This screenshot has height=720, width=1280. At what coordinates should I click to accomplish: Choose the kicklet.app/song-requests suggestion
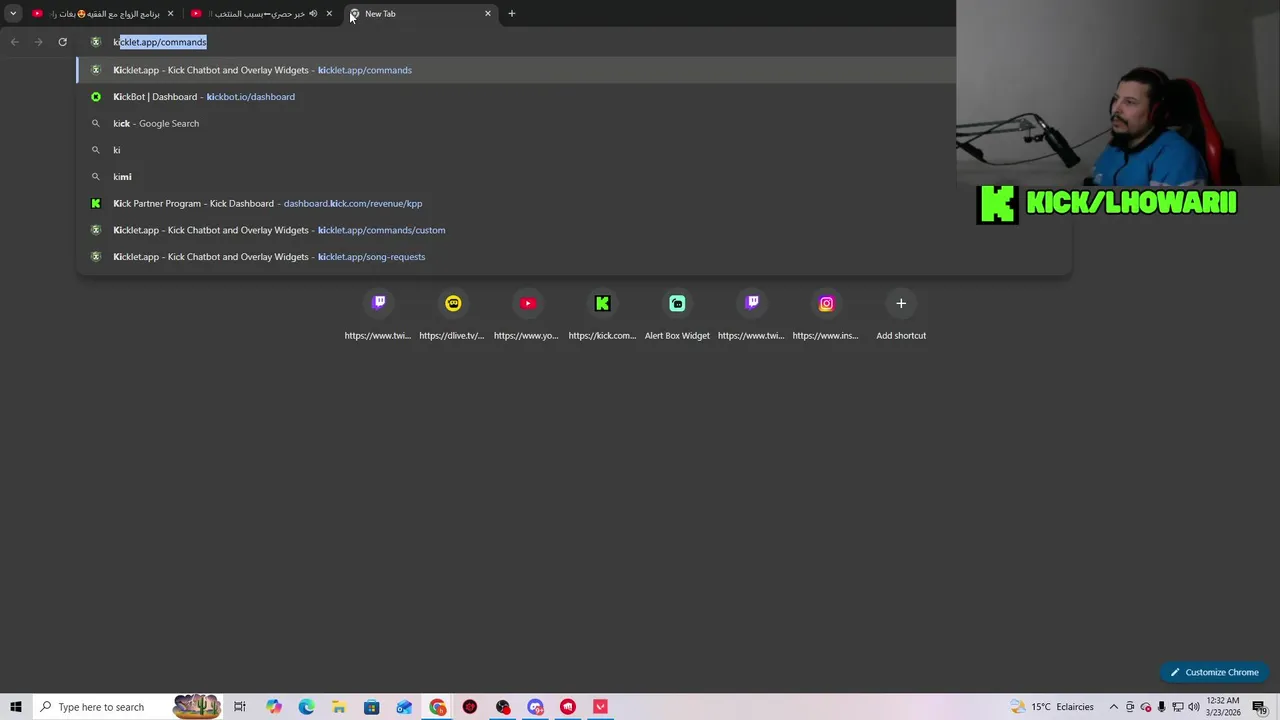coord(573,257)
